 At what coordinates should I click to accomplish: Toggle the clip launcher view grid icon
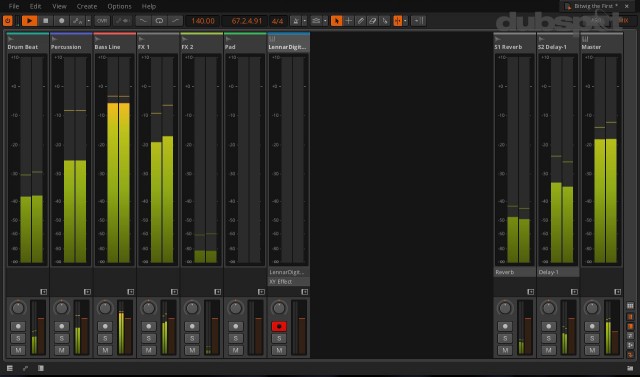630,306
